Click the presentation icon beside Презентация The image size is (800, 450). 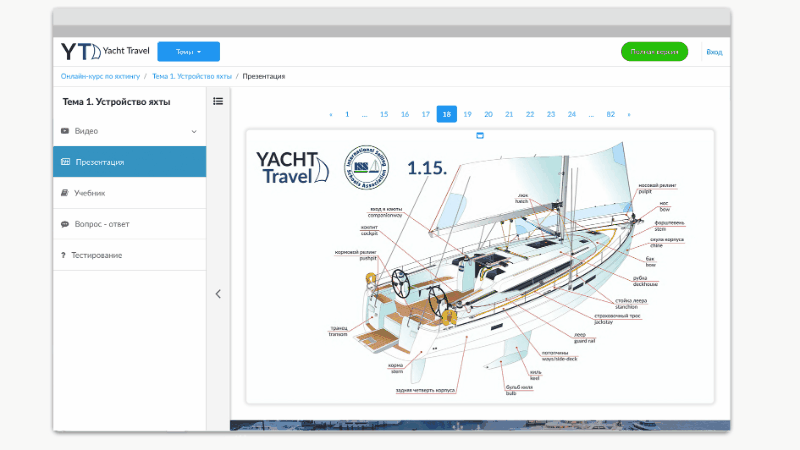(65, 161)
